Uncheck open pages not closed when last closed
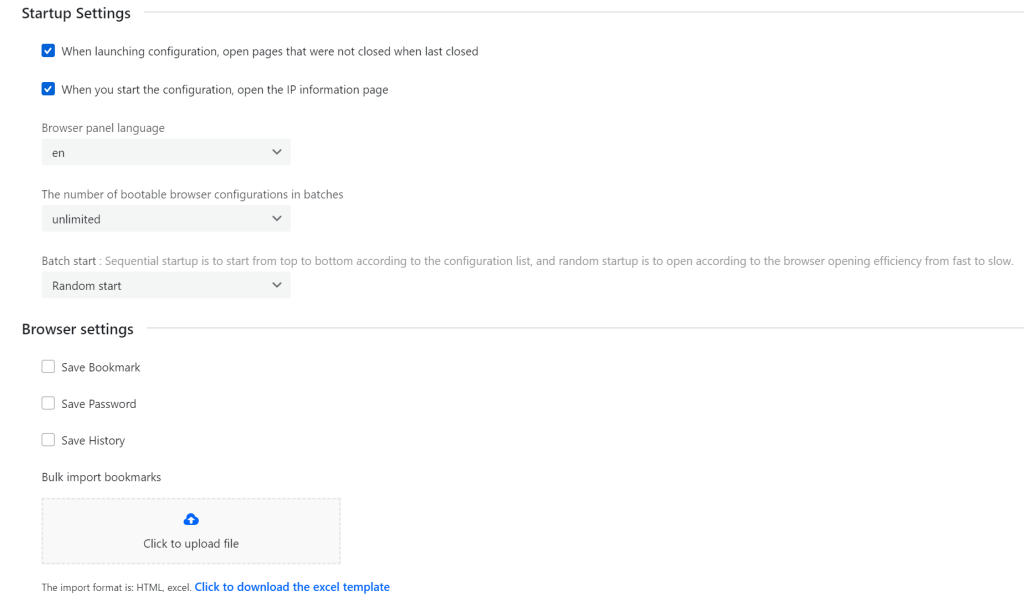Screen dimensions: 1024x607 [48, 51]
